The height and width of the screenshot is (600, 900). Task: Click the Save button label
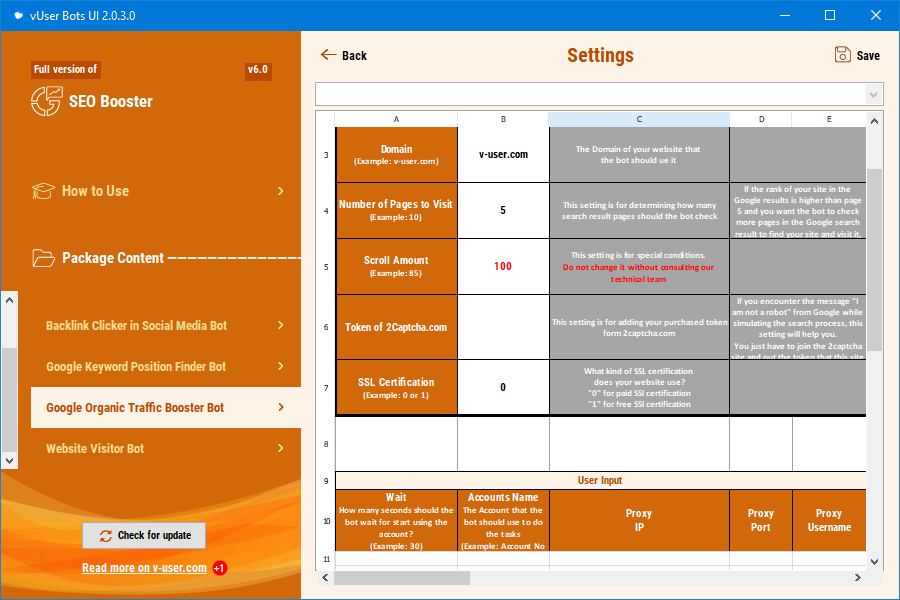click(868, 56)
